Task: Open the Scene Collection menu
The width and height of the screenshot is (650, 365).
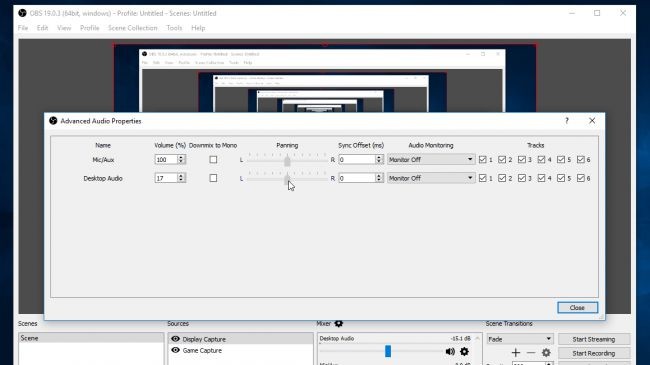Action: coord(133,28)
